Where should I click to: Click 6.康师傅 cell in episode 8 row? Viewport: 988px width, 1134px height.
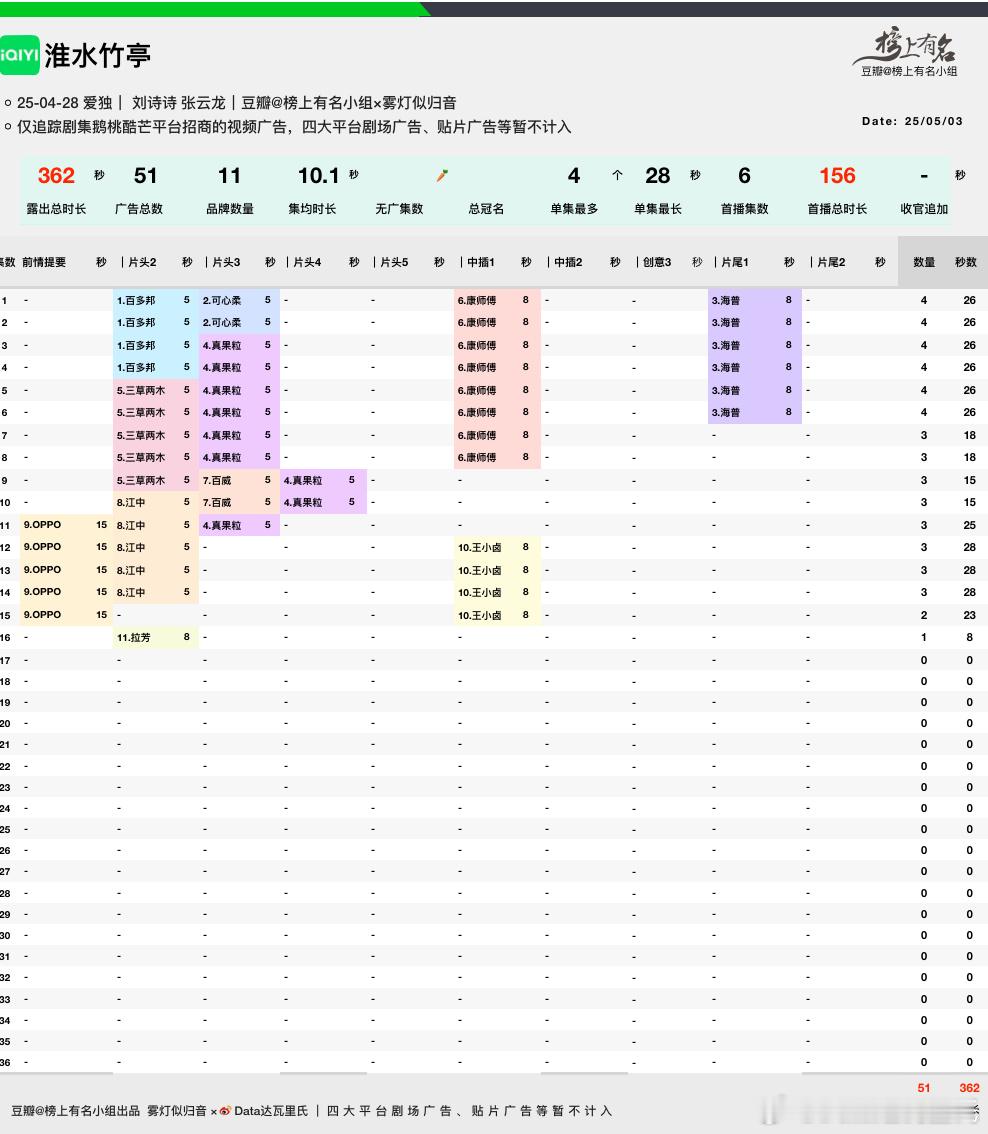(x=477, y=458)
